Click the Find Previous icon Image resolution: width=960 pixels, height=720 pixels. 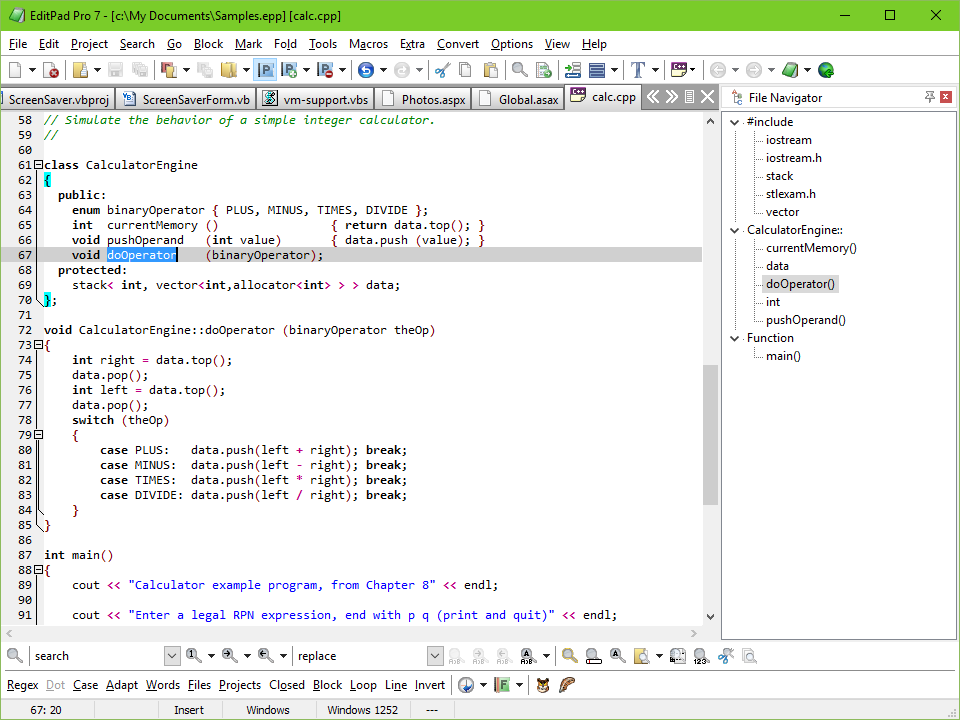(266, 656)
